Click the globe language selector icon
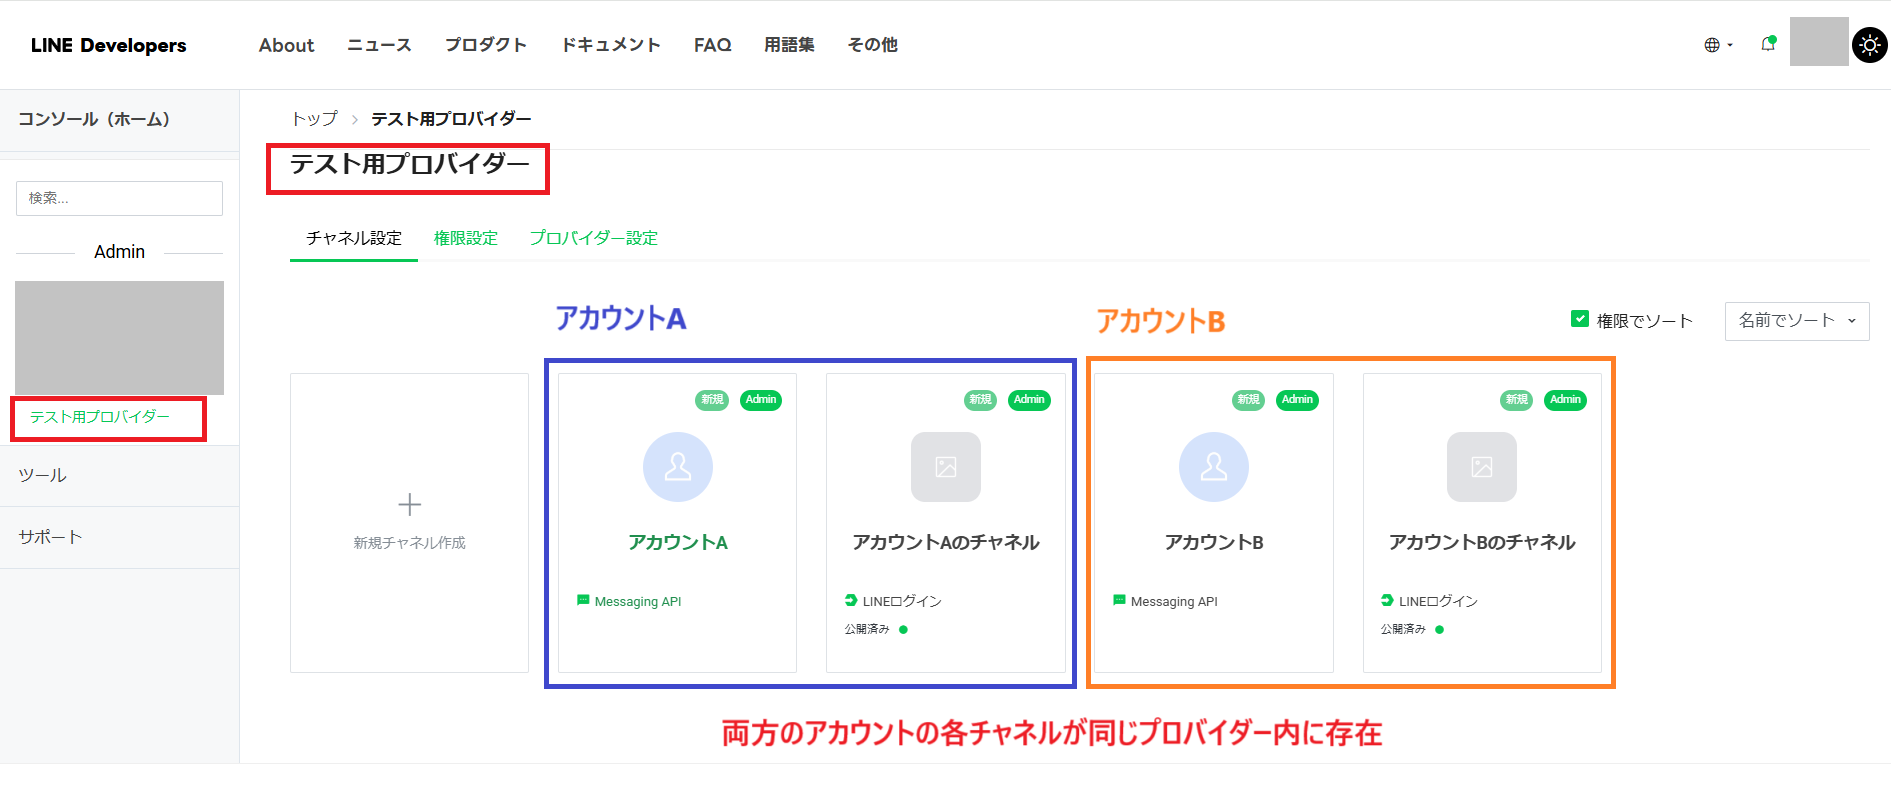 click(1712, 45)
